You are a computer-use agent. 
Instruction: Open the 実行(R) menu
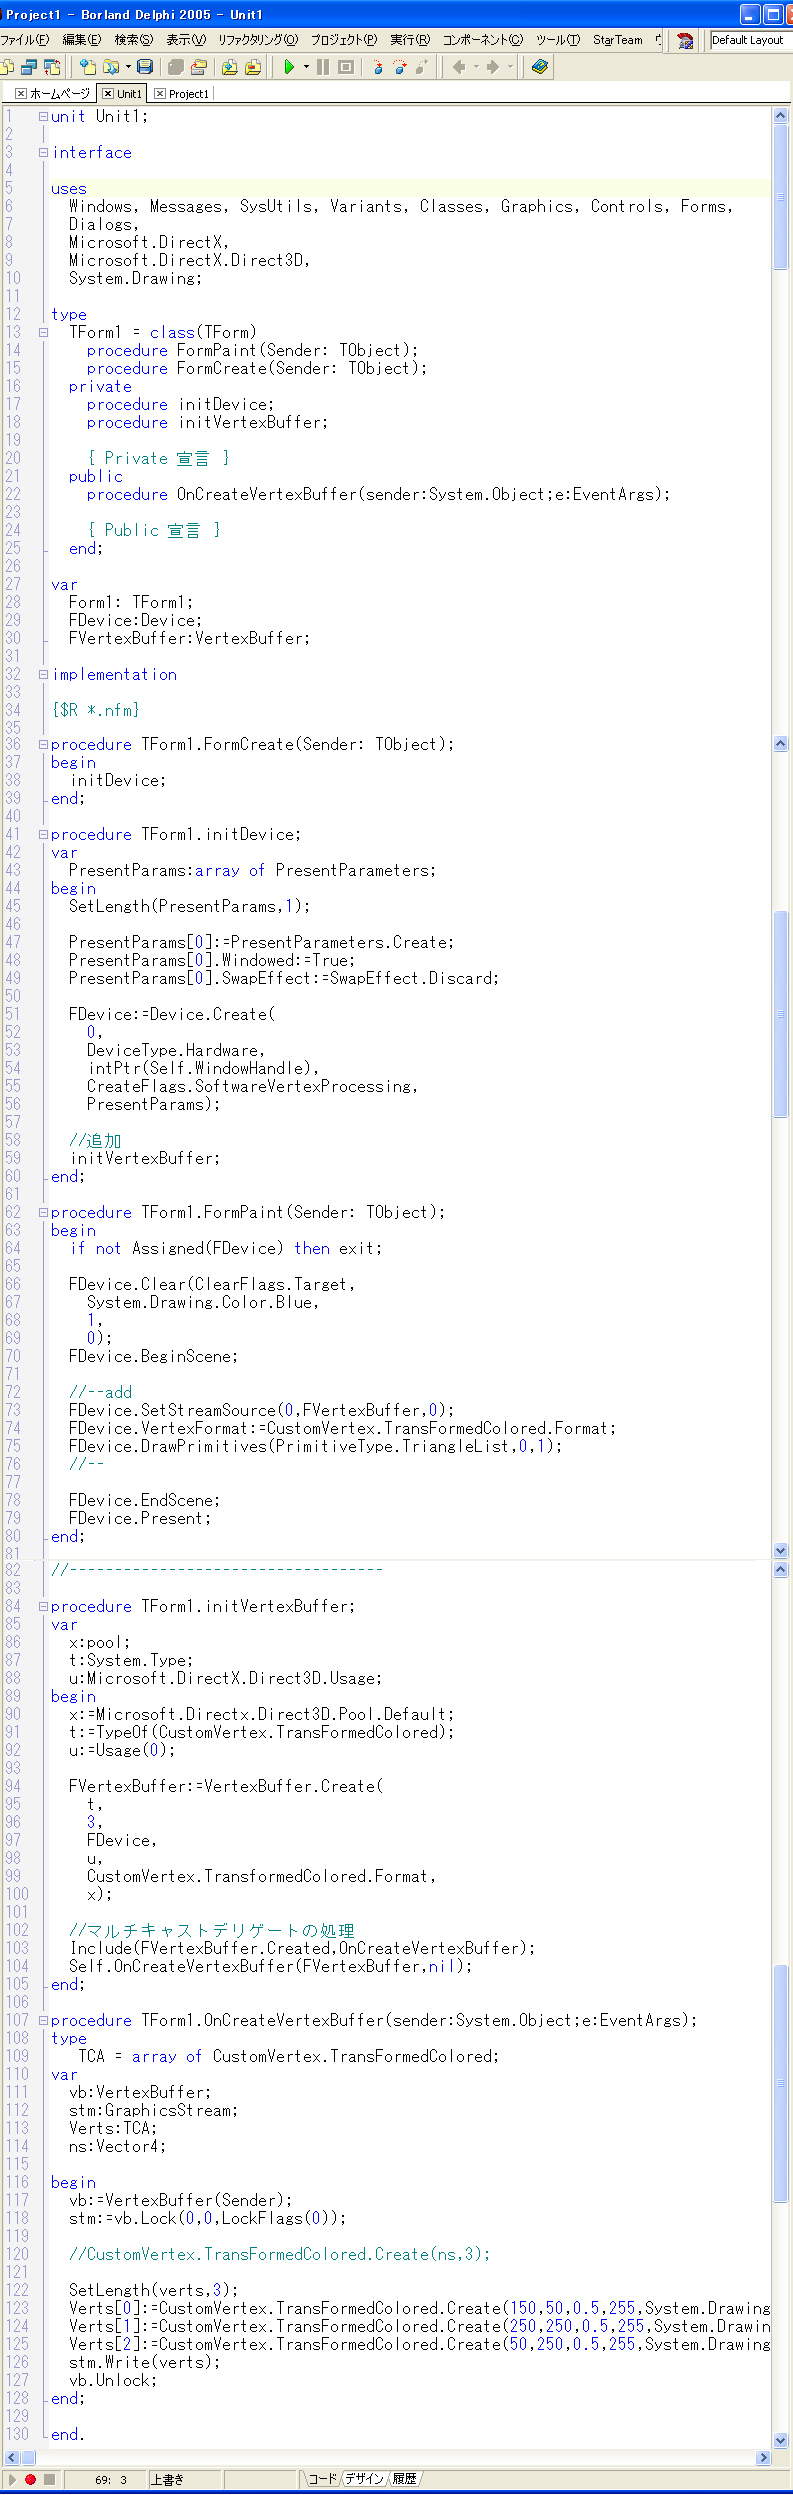[x=410, y=40]
